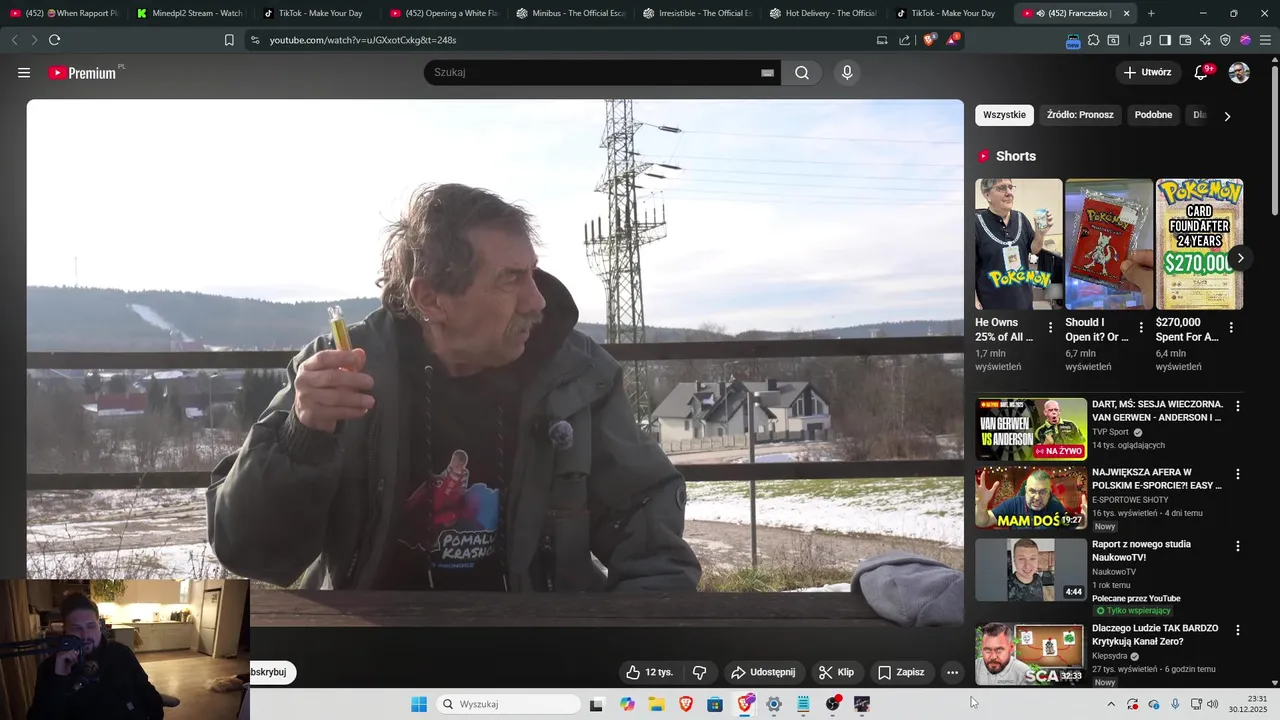Viewport: 1280px width, 720px height.
Task: Open TVP Sport channel name
Action: pyautogui.click(x=1110, y=432)
